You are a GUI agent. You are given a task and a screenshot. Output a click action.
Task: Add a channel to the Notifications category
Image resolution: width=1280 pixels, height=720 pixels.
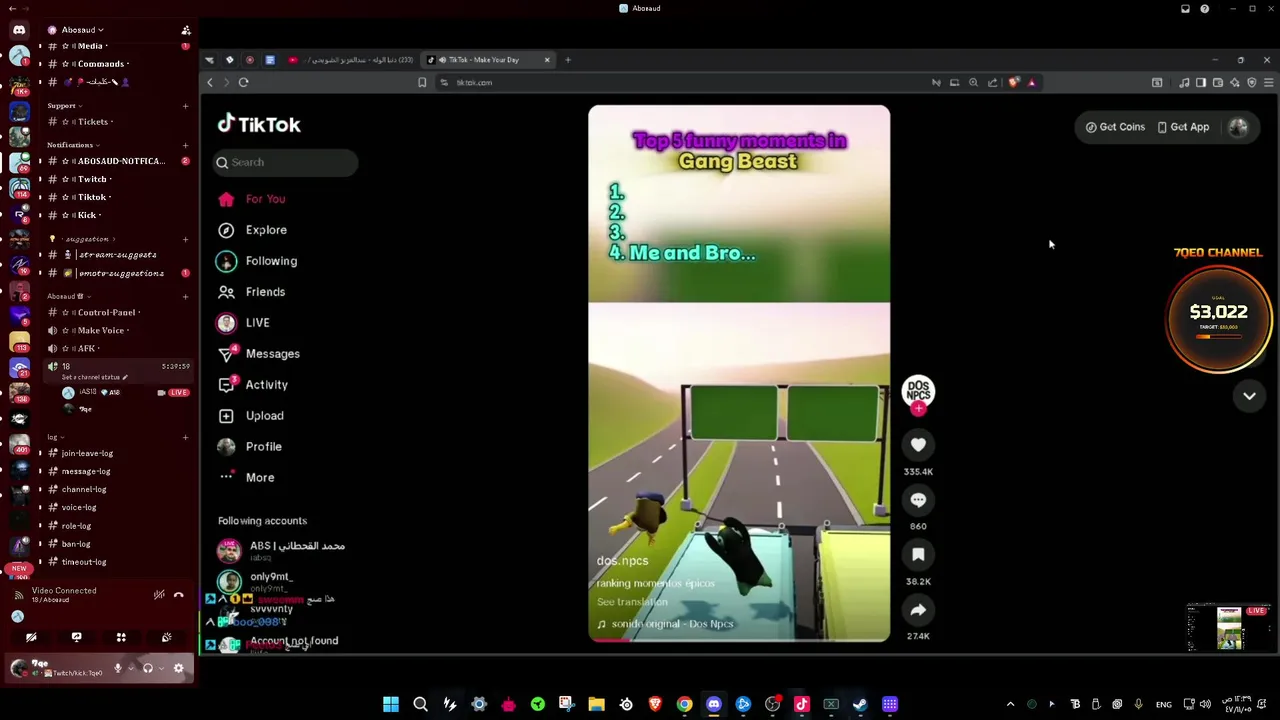pos(186,145)
